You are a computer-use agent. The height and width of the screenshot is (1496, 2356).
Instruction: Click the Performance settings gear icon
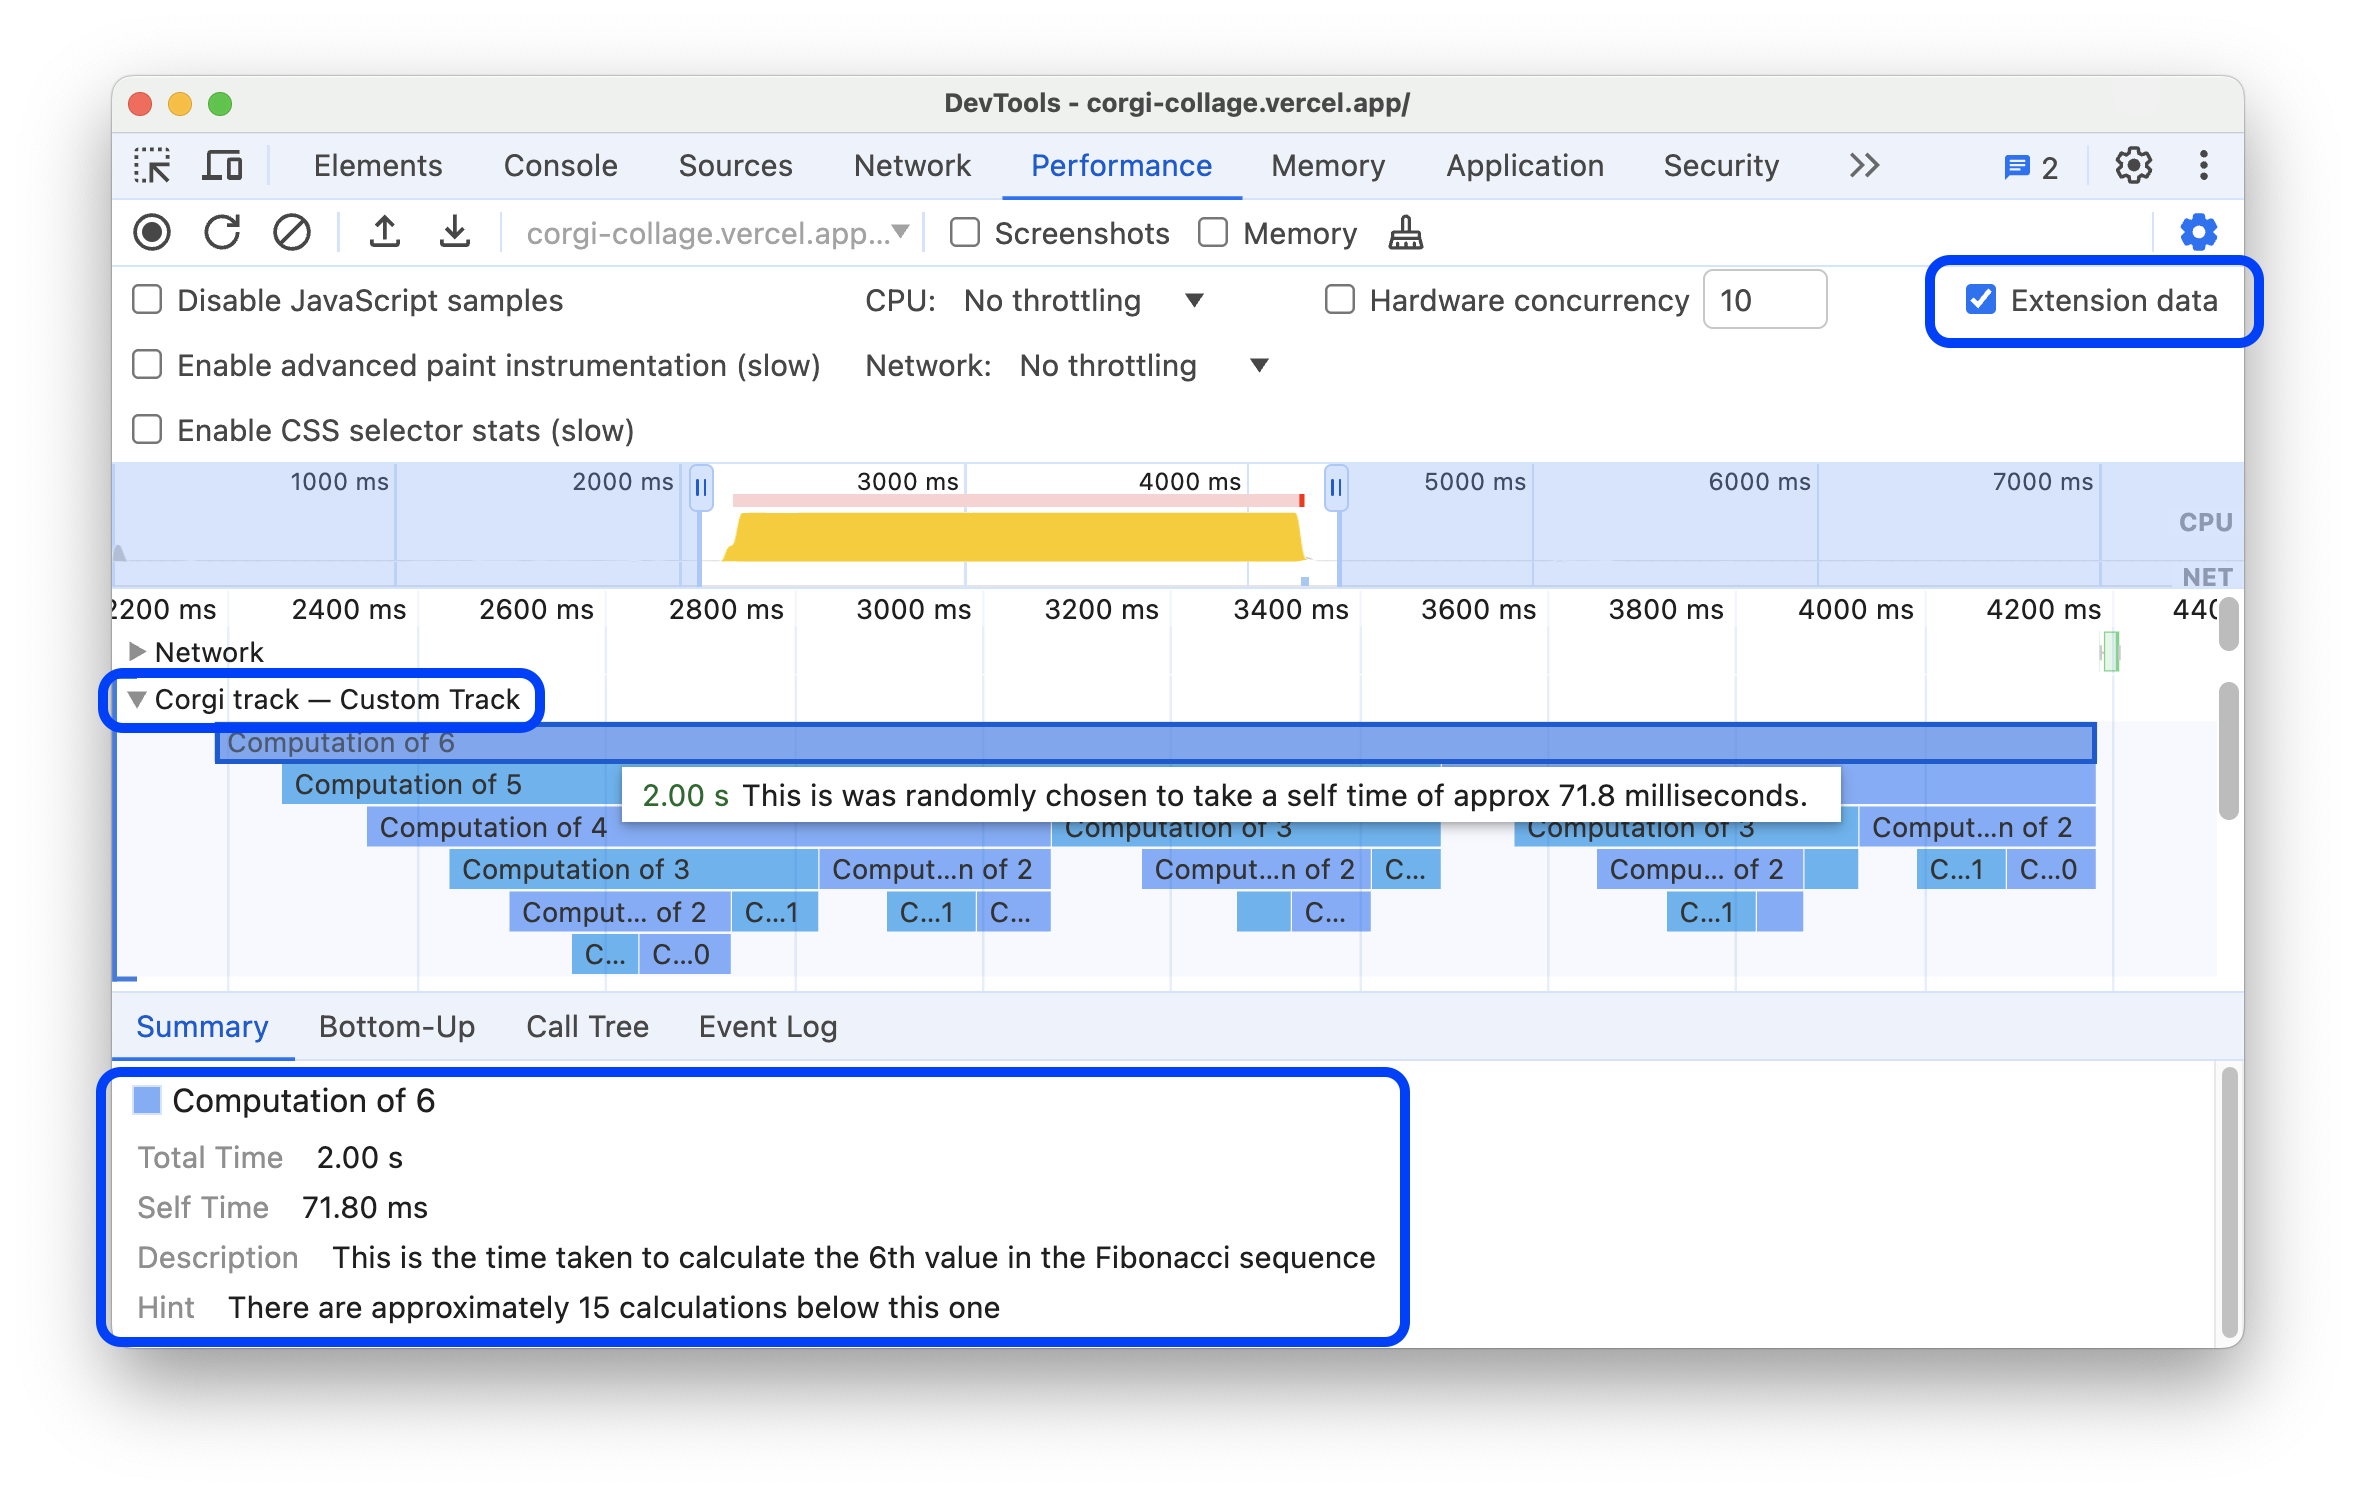pyautogui.click(x=2198, y=232)
